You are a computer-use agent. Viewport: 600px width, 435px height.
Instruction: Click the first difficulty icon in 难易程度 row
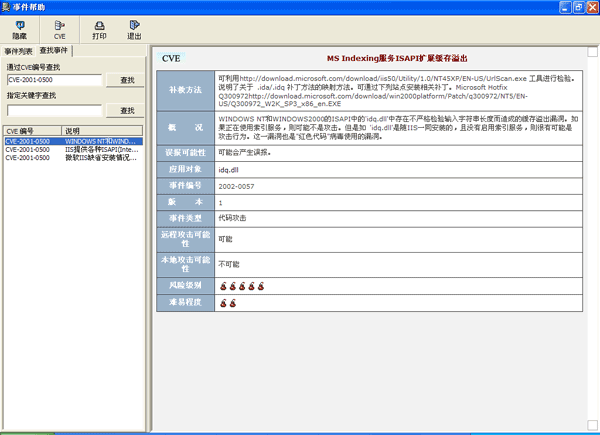(223, 303)
